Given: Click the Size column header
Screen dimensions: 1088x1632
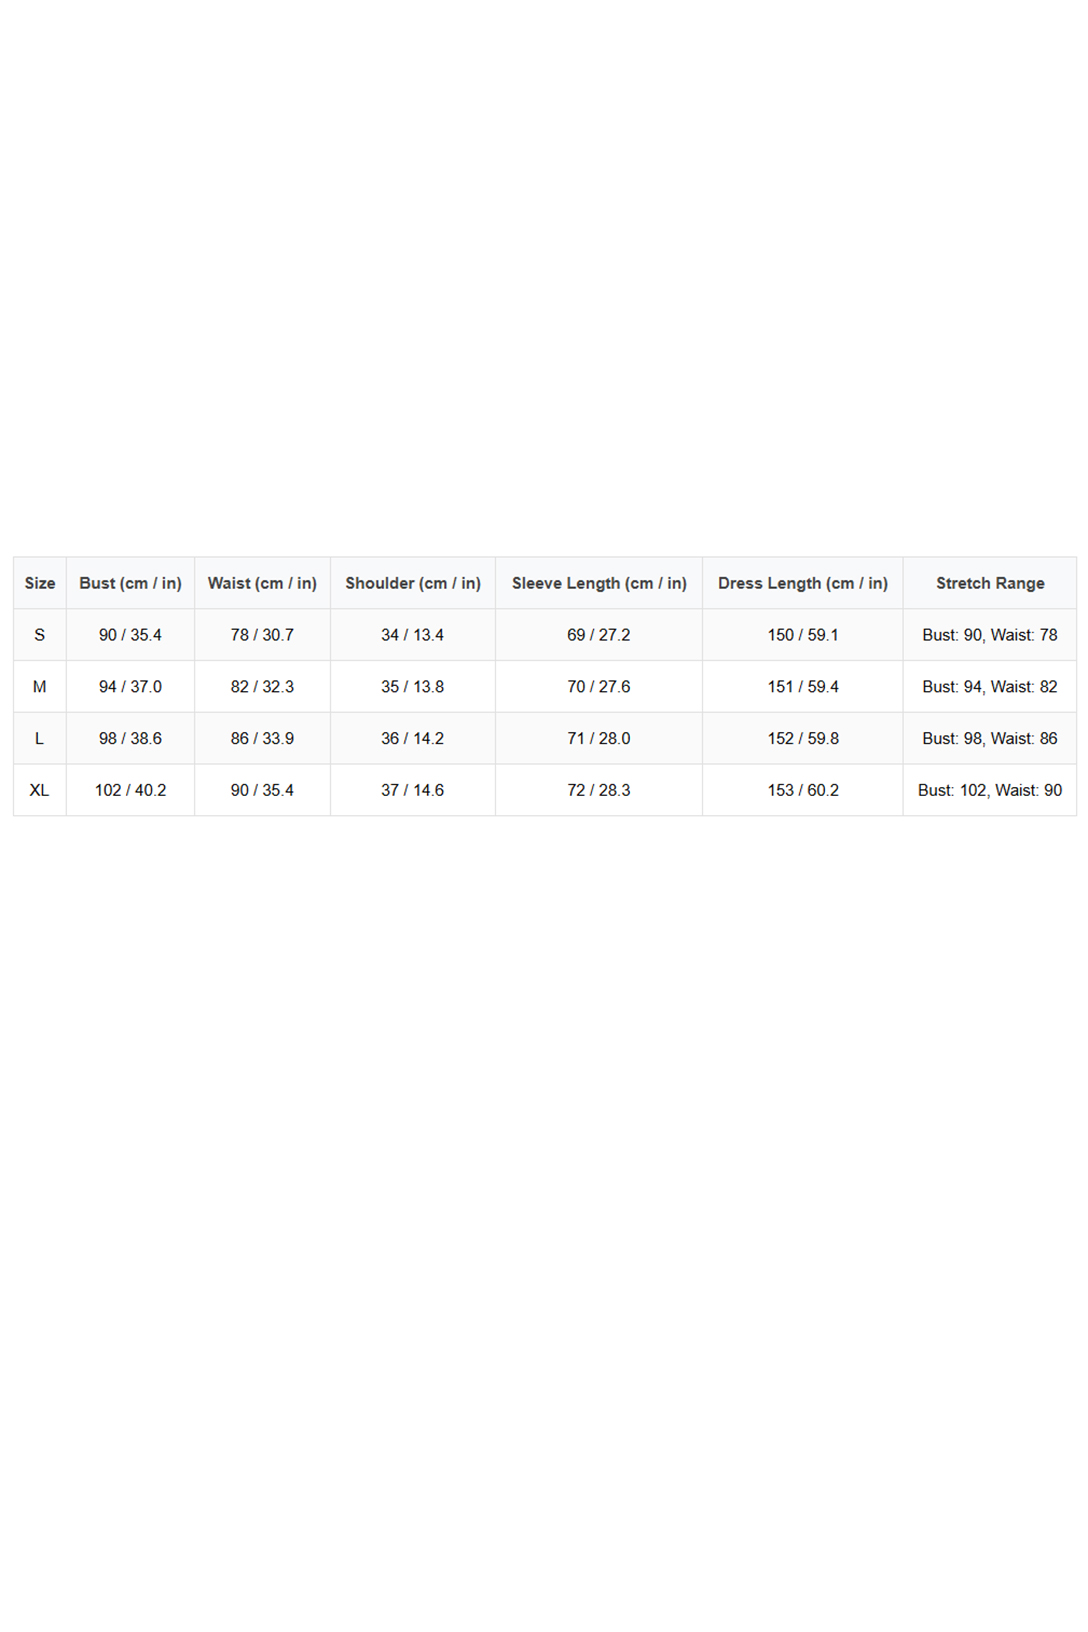Looking at the screenshot, I should coord(40,583).
